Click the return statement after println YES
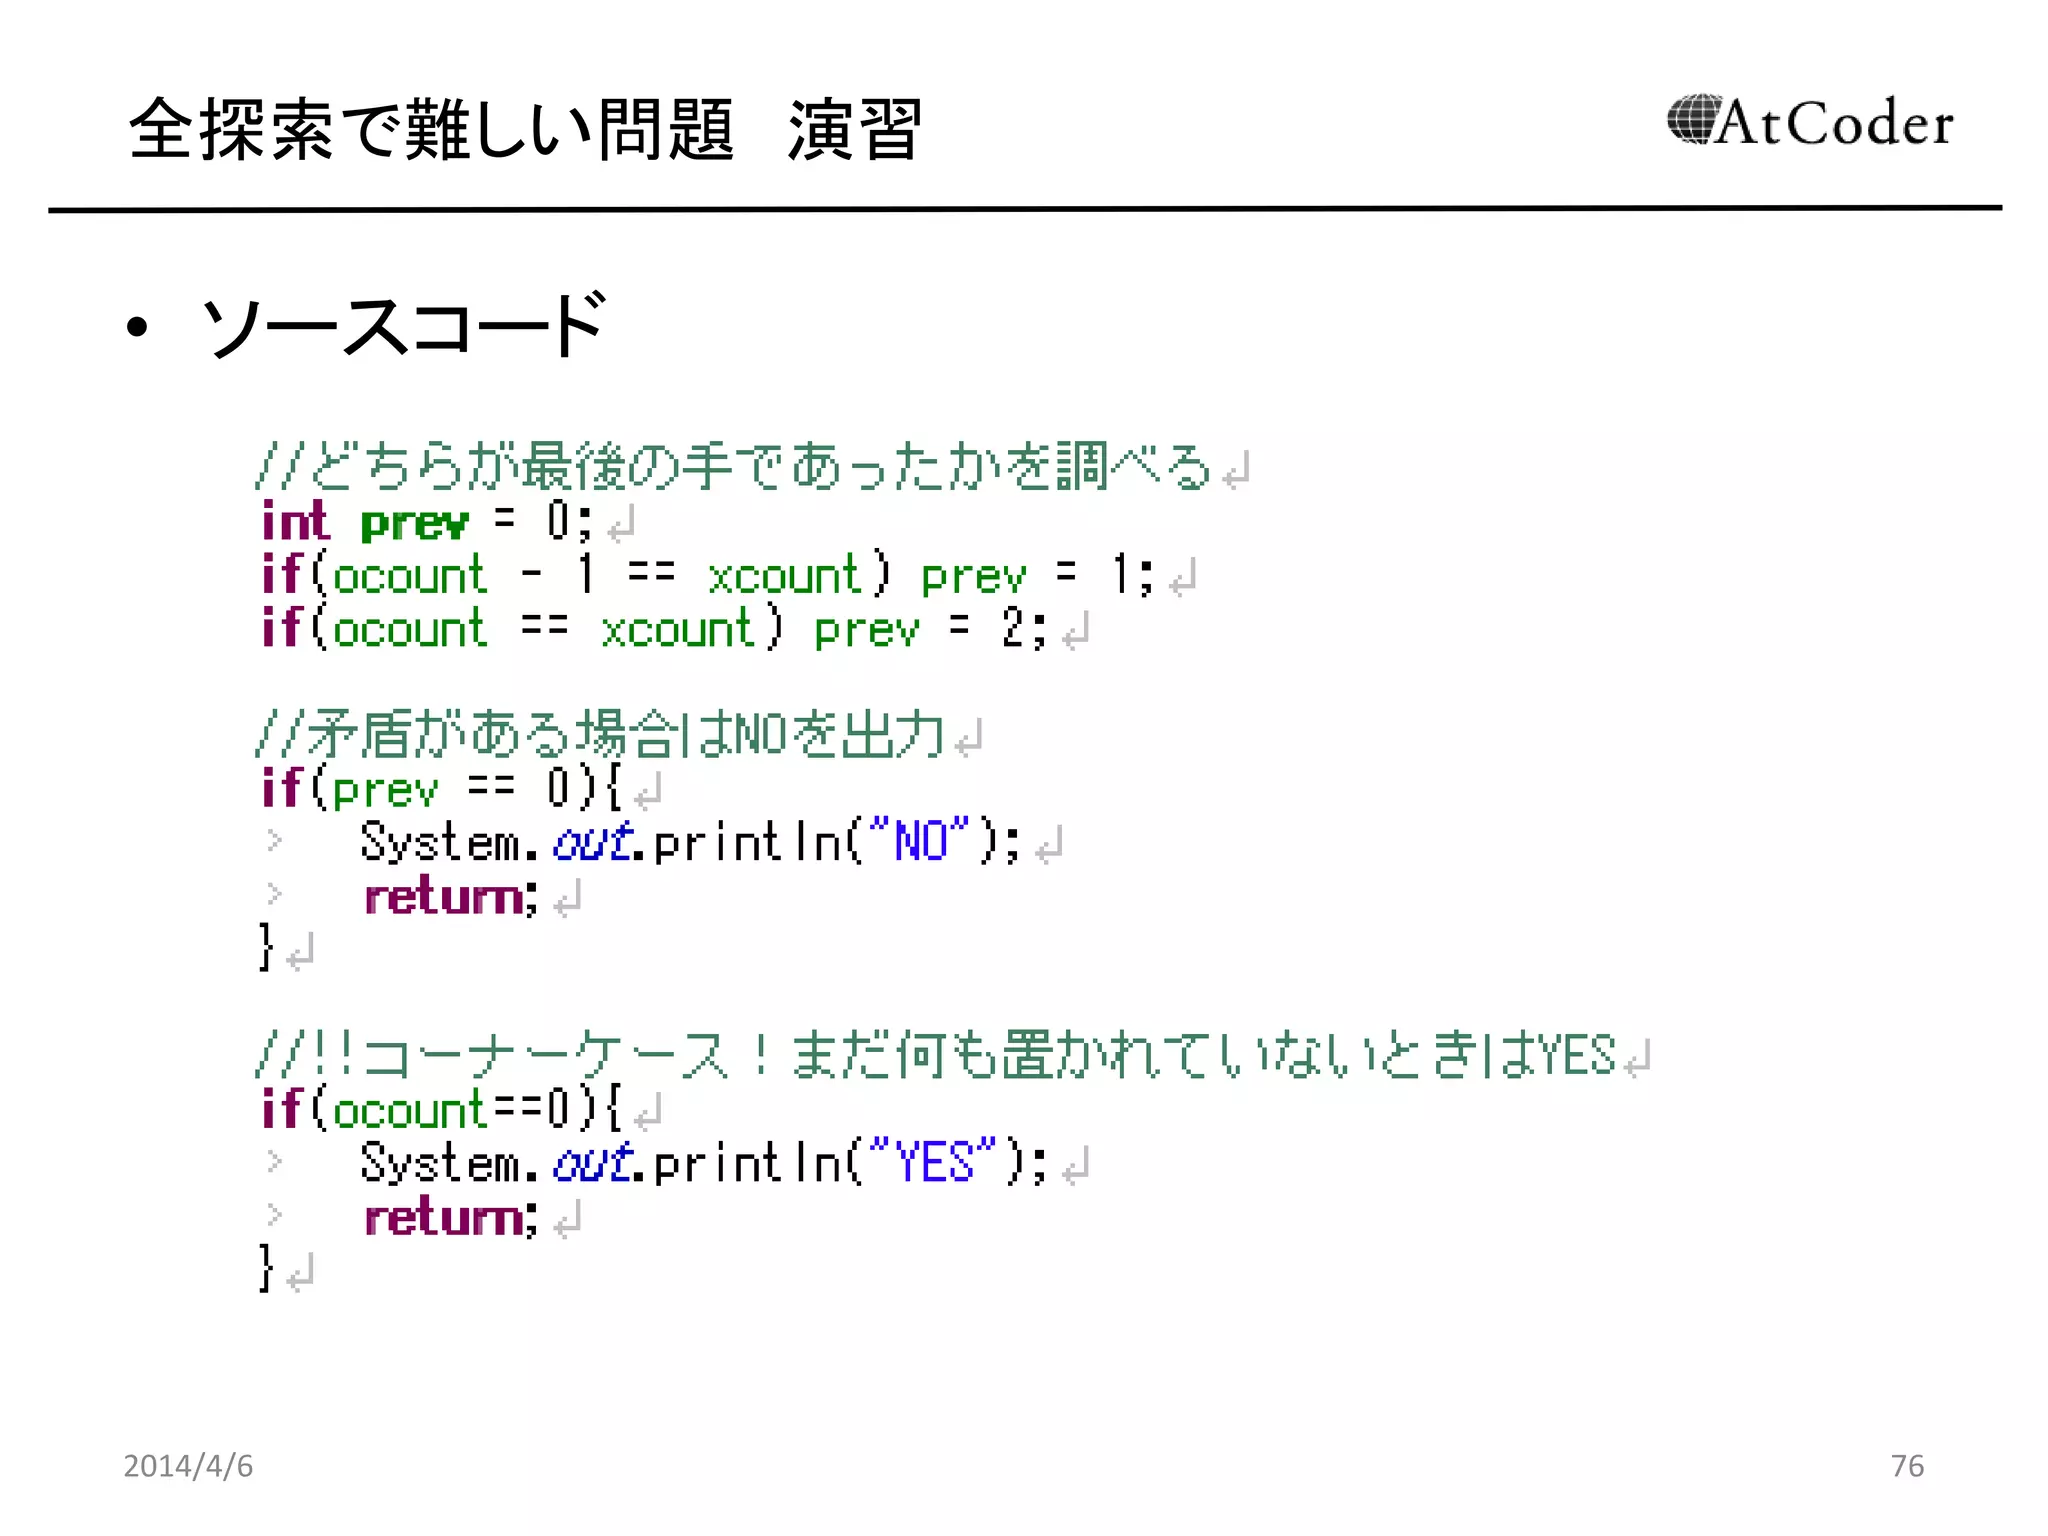This screenshot has width=2048, height=1536. [x=451, y=1218]
